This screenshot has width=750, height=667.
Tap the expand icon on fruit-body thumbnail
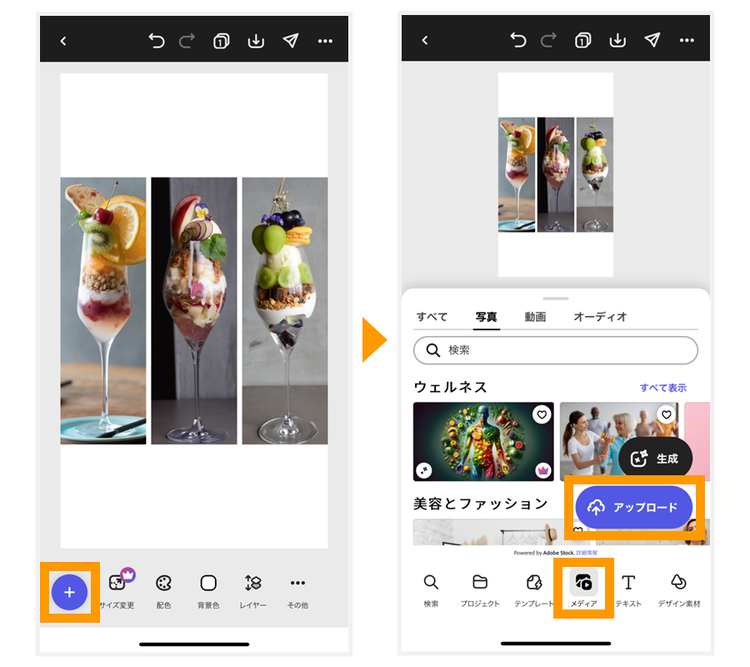(424, 470)
